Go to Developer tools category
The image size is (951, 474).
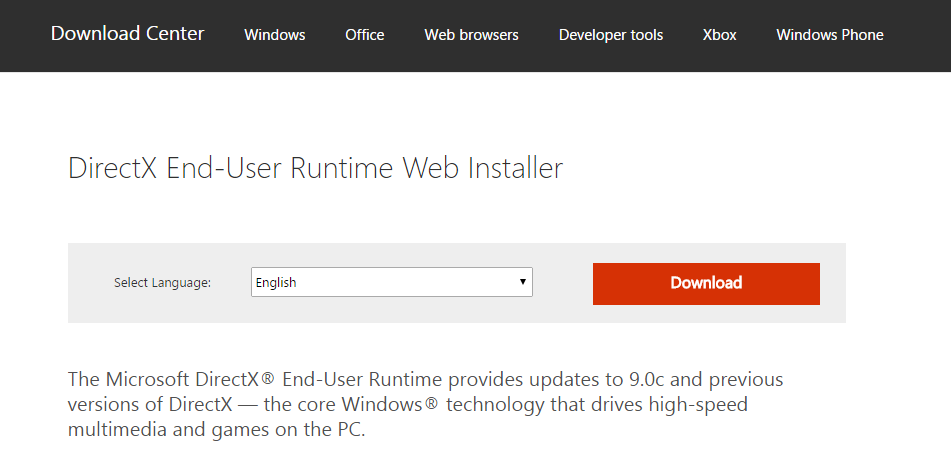tap(611, 35)
